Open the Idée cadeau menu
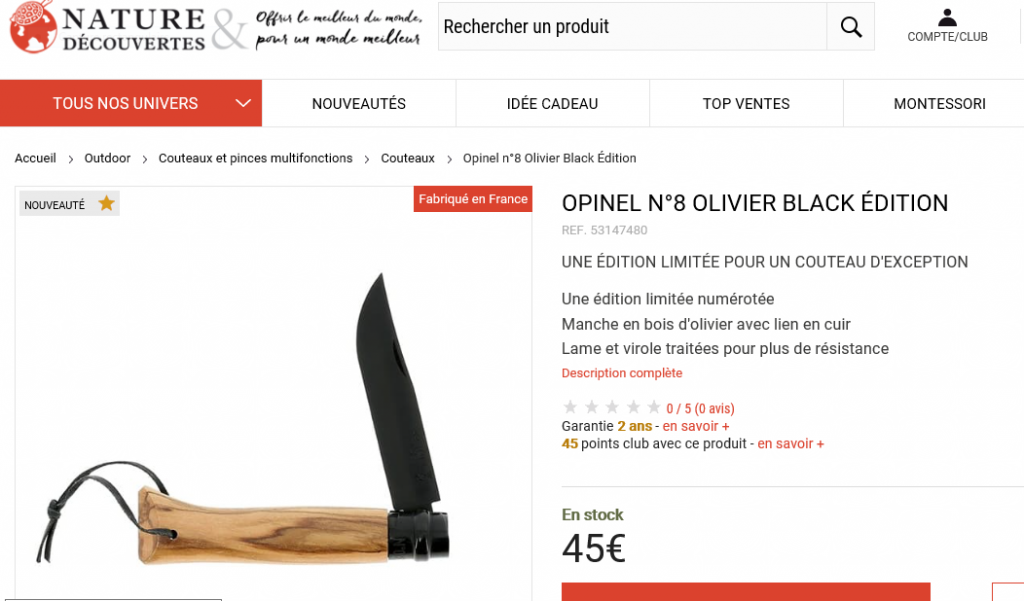This screenshot has height=601, width=1024. (552, 103)
